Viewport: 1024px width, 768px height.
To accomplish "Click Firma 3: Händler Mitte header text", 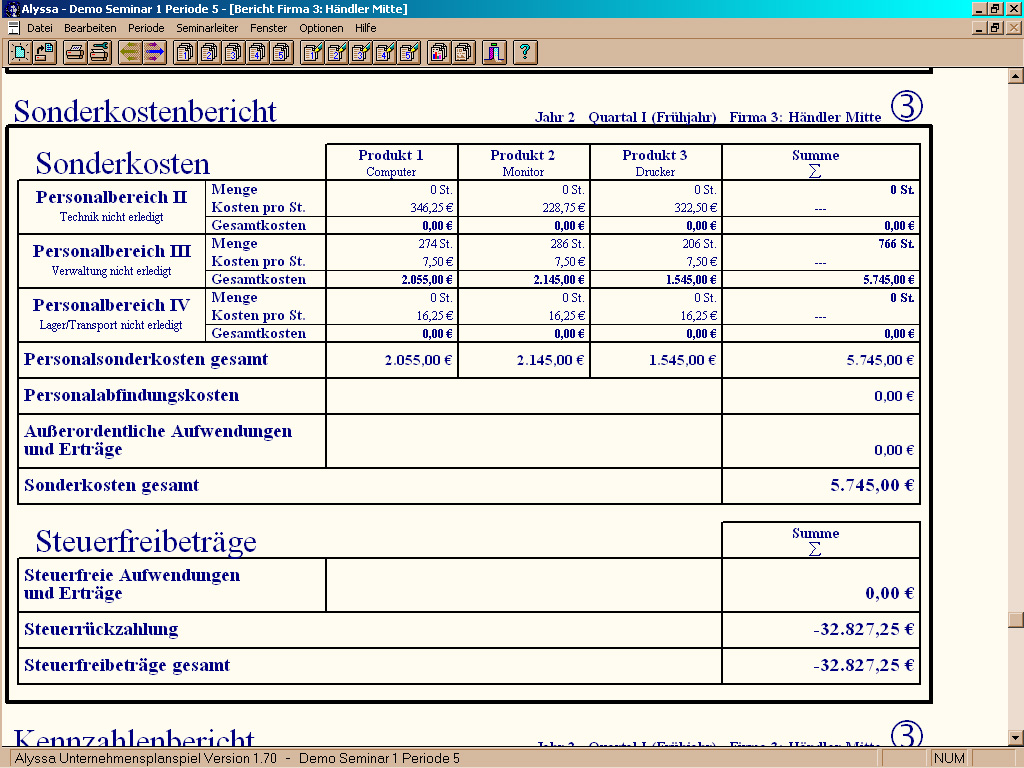I will pos(805,117).
